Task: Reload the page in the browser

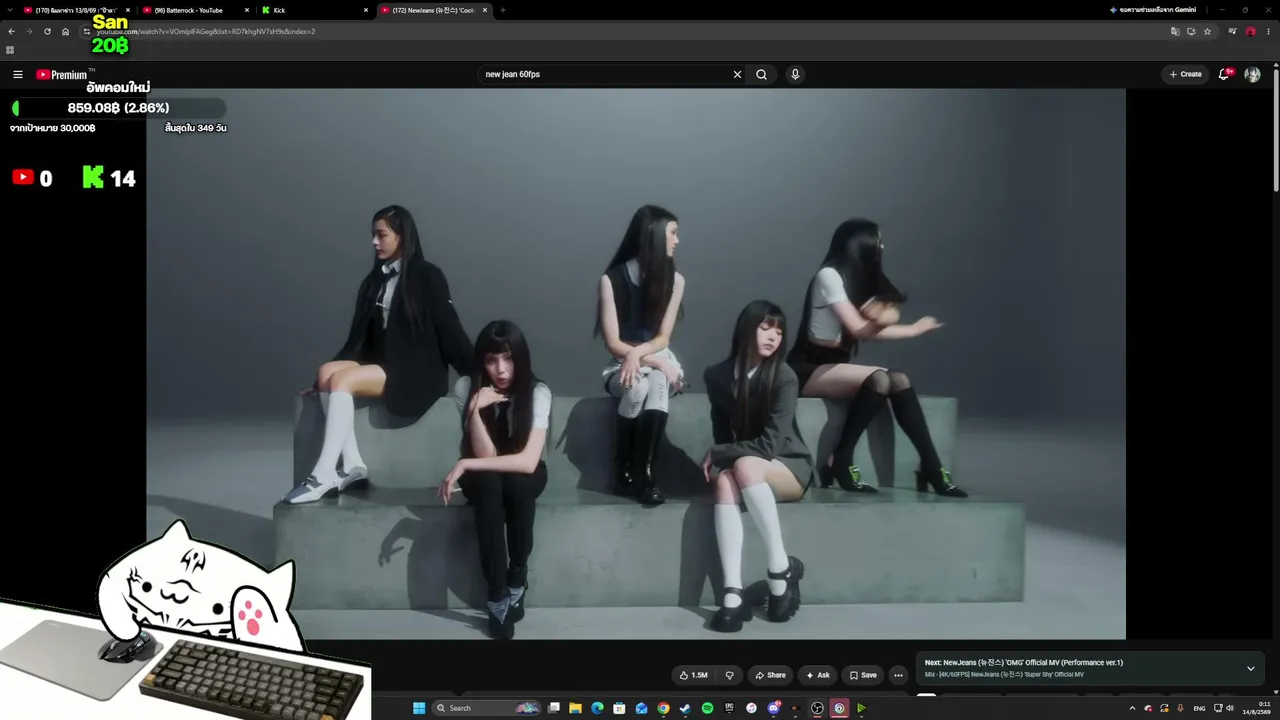Action: point(47,31)
